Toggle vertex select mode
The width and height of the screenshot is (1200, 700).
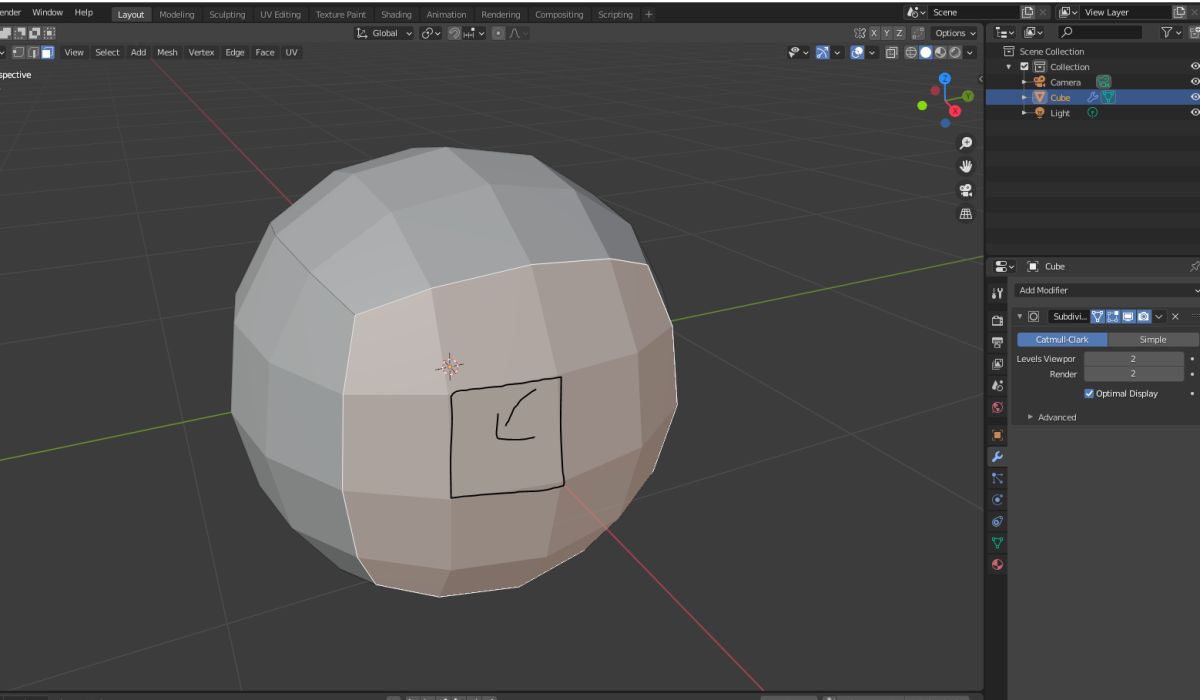coord(19,52)
